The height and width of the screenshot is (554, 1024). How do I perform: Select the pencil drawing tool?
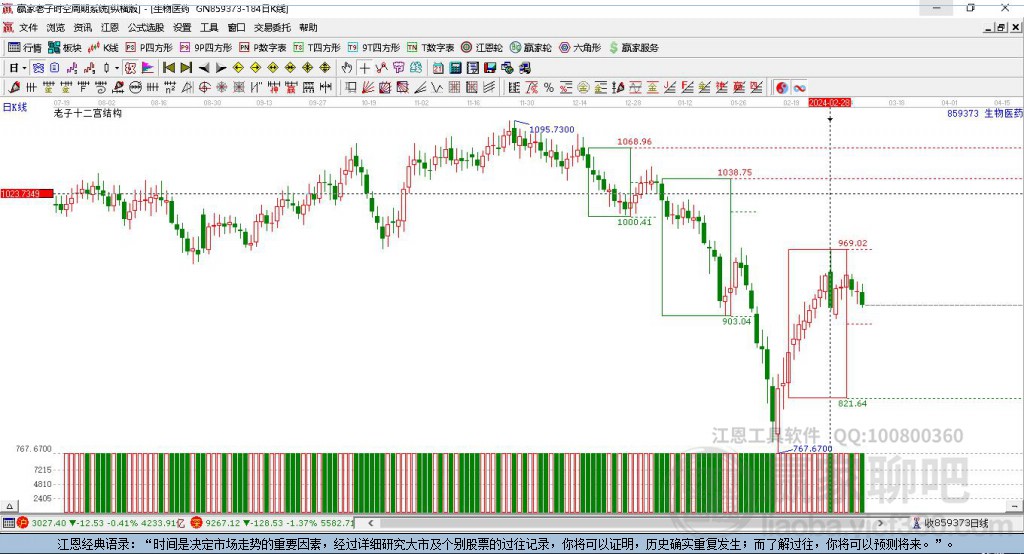coord(14,88)
